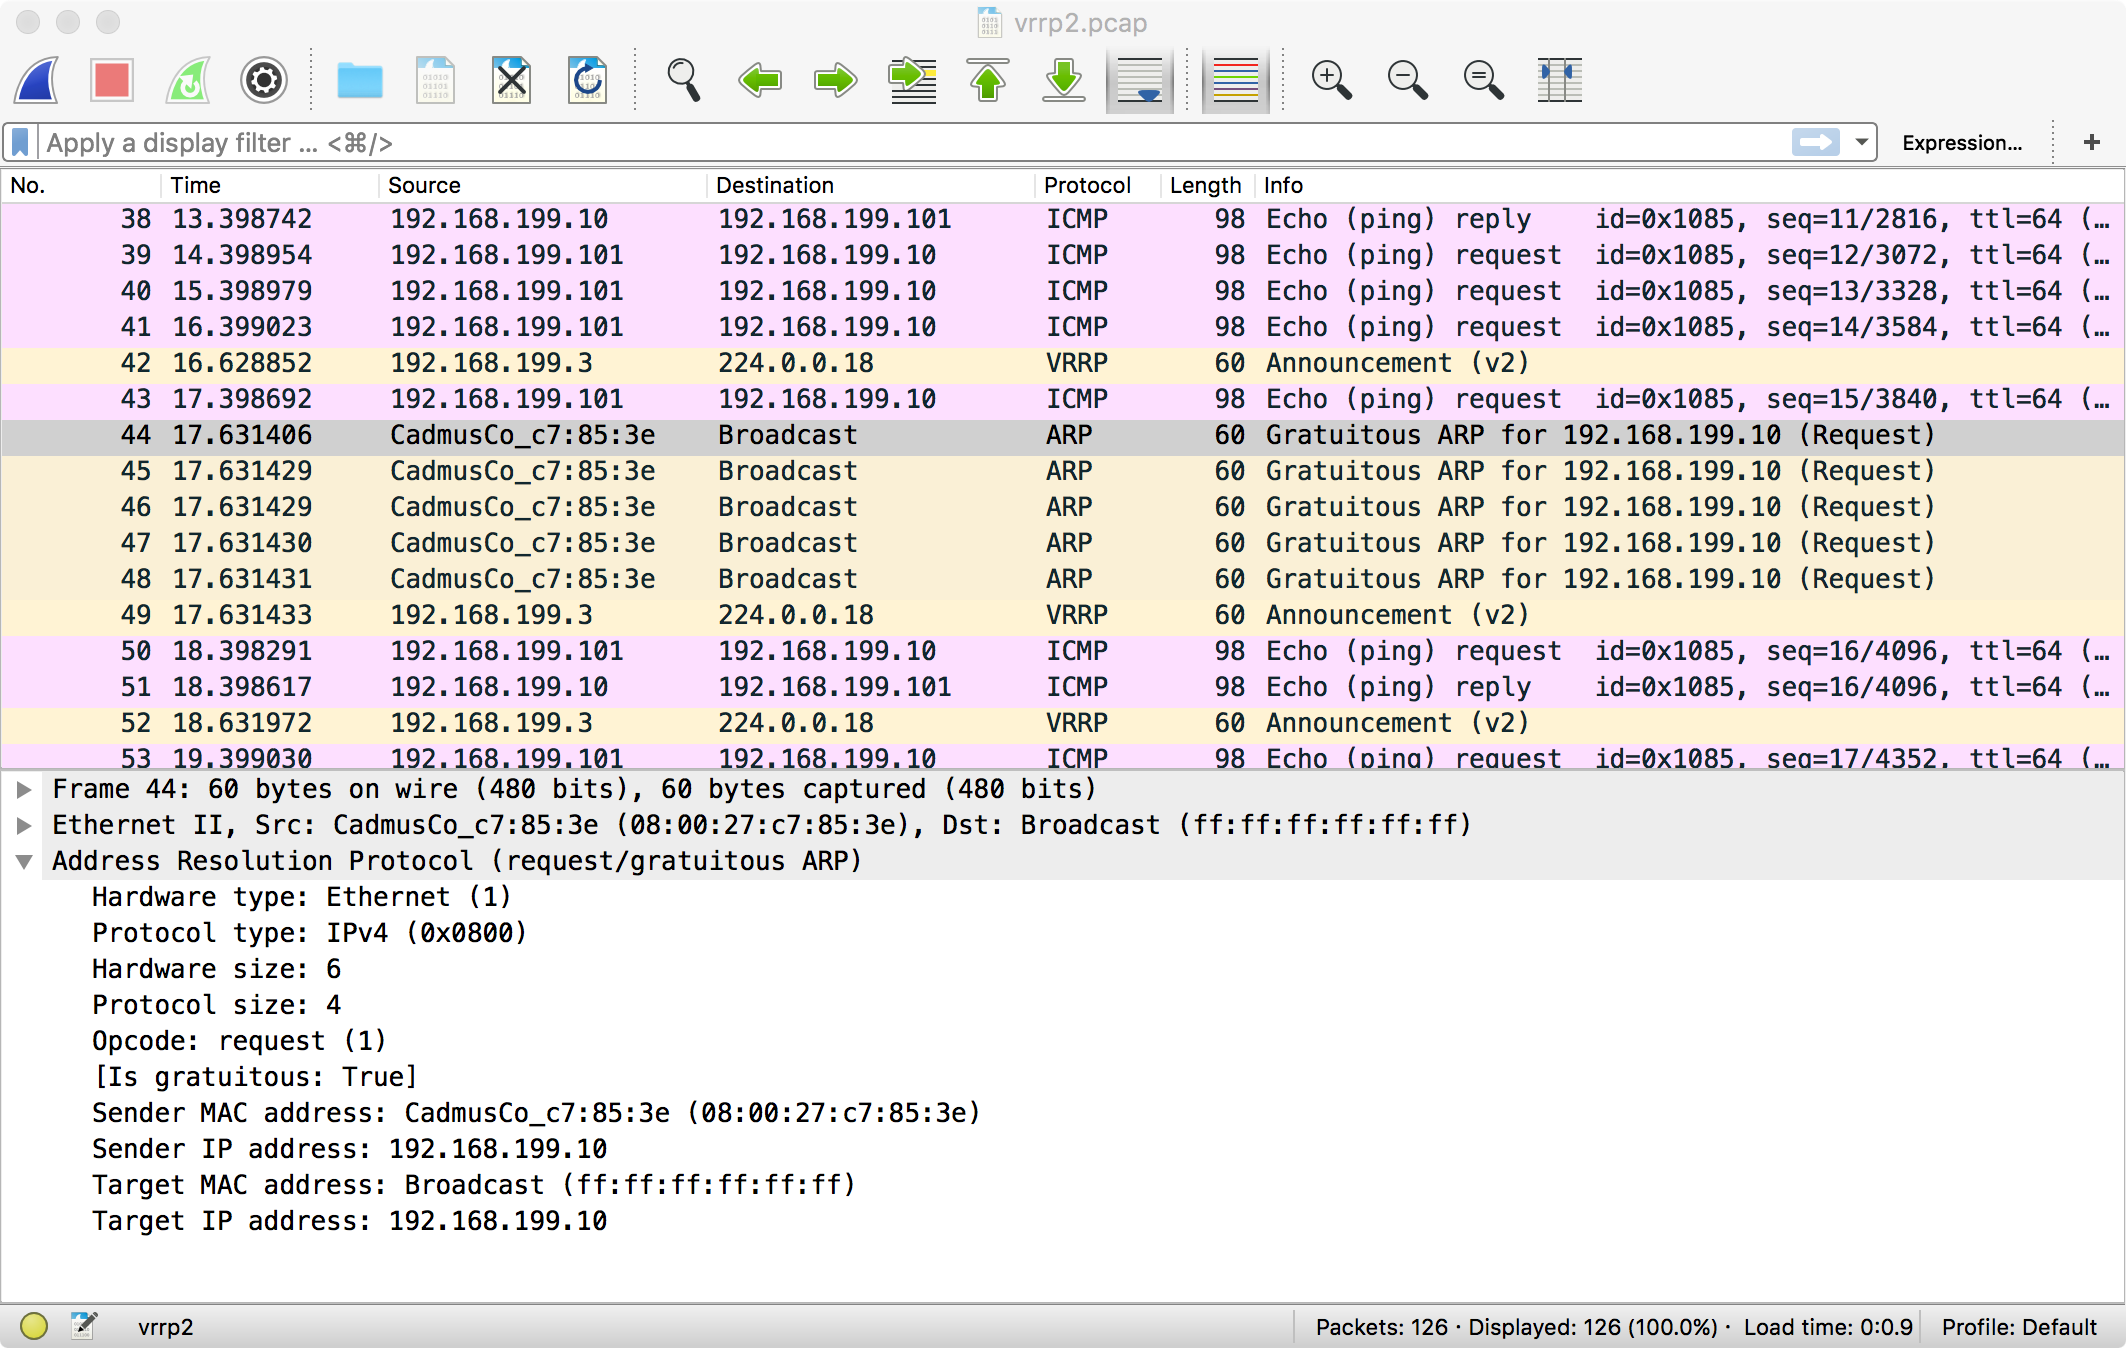2126x1348 pixels.
Task: Open capture options gear icon
Action: point(264,80)
